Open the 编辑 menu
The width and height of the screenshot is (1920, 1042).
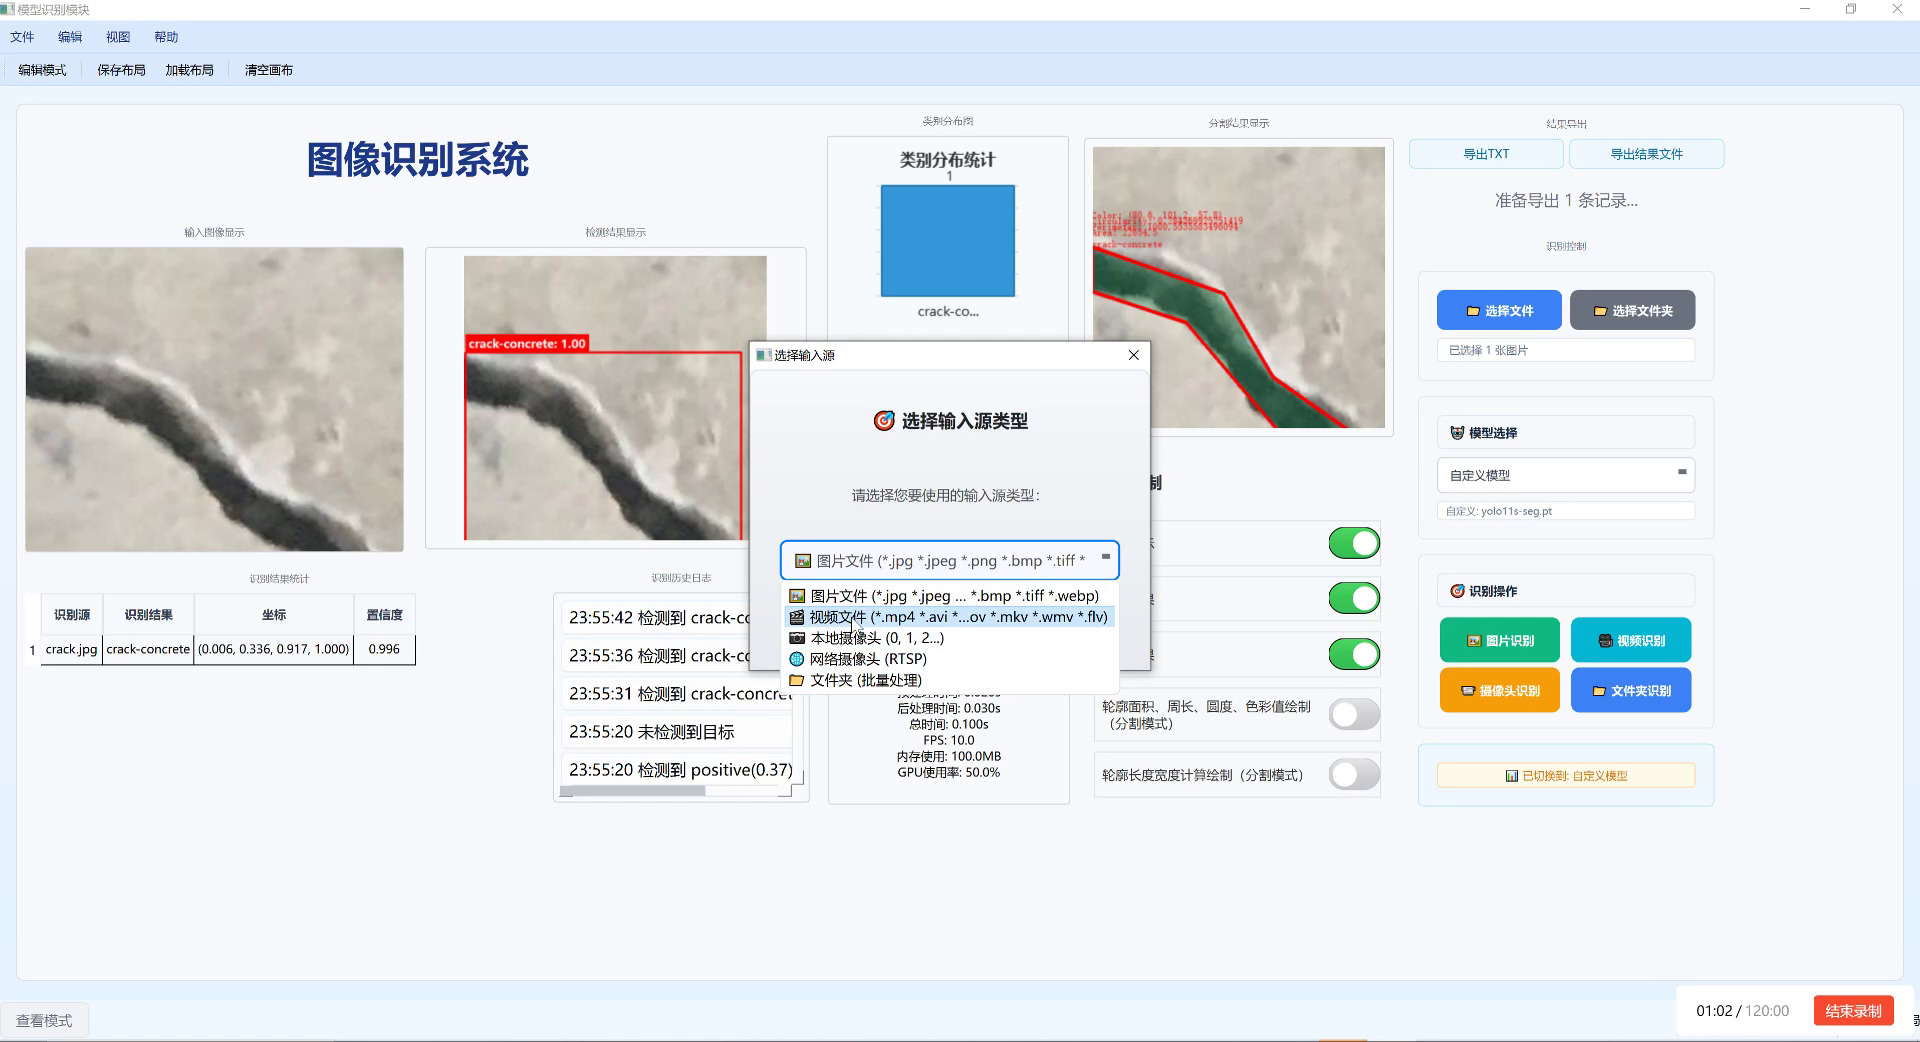(70, 37)
